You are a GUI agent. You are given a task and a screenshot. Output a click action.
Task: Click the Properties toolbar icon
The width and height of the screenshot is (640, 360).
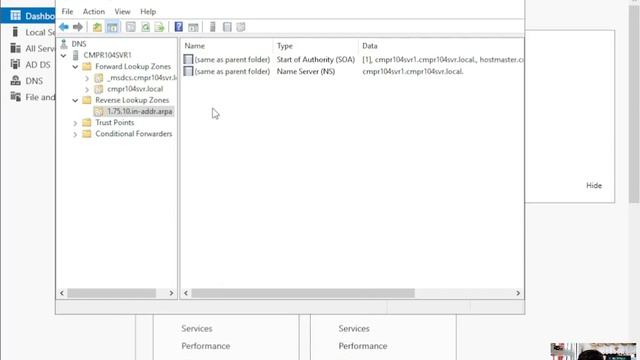[131, 27]
